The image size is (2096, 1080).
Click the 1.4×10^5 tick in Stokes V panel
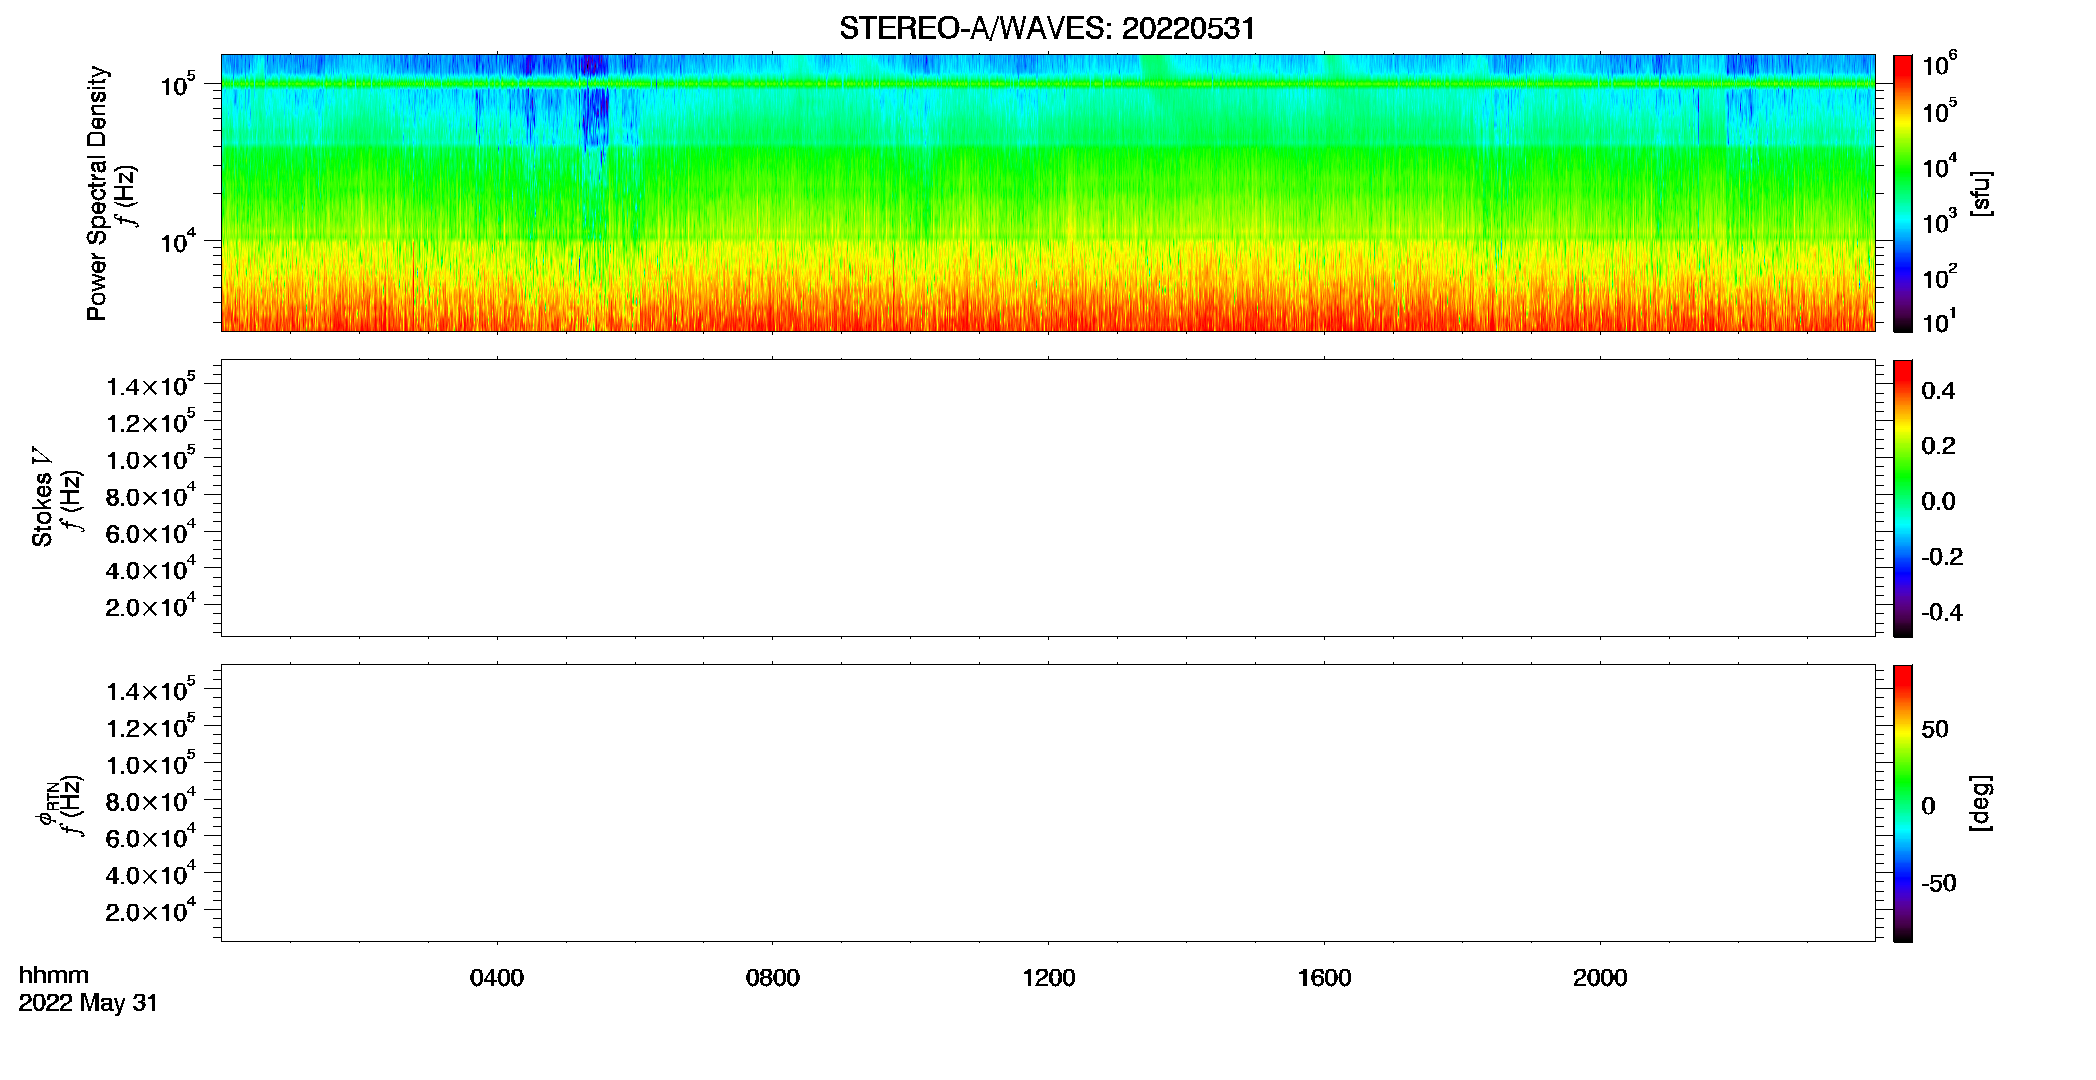tap(151, 385)
